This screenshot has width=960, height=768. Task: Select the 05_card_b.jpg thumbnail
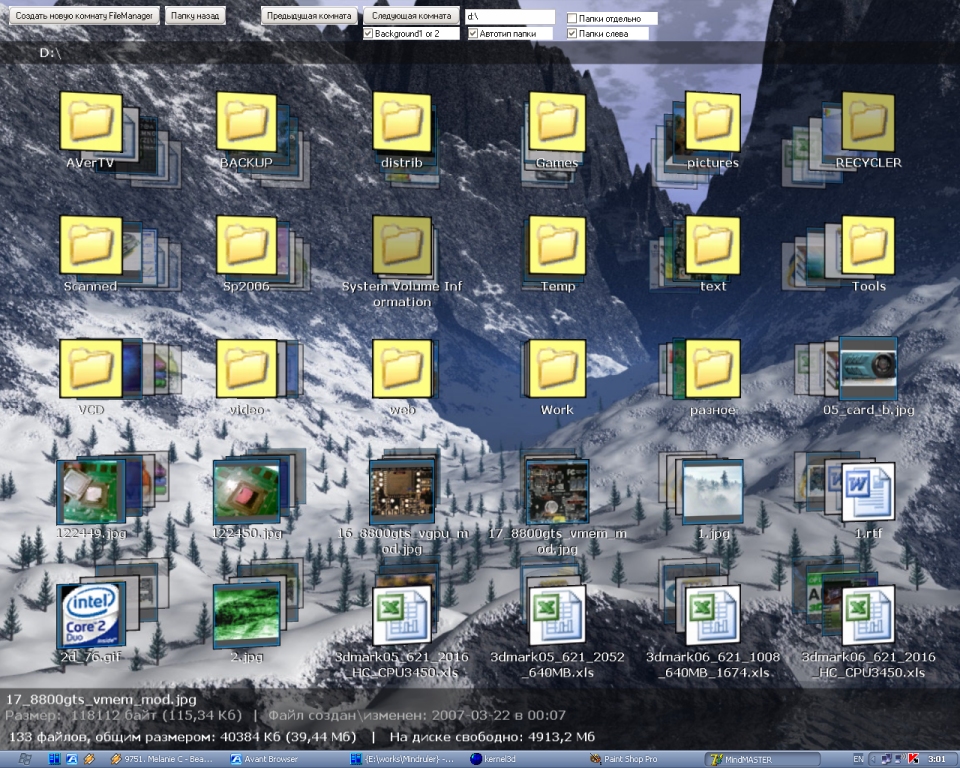868,369
